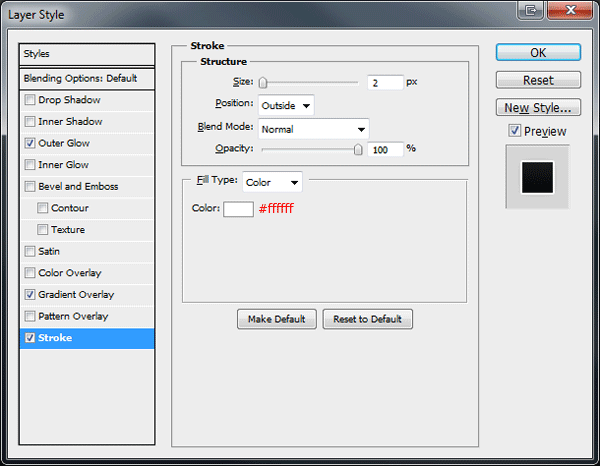Select the Texture label in styles list
This screenshot has width=600, height=466.
[68, 230]
